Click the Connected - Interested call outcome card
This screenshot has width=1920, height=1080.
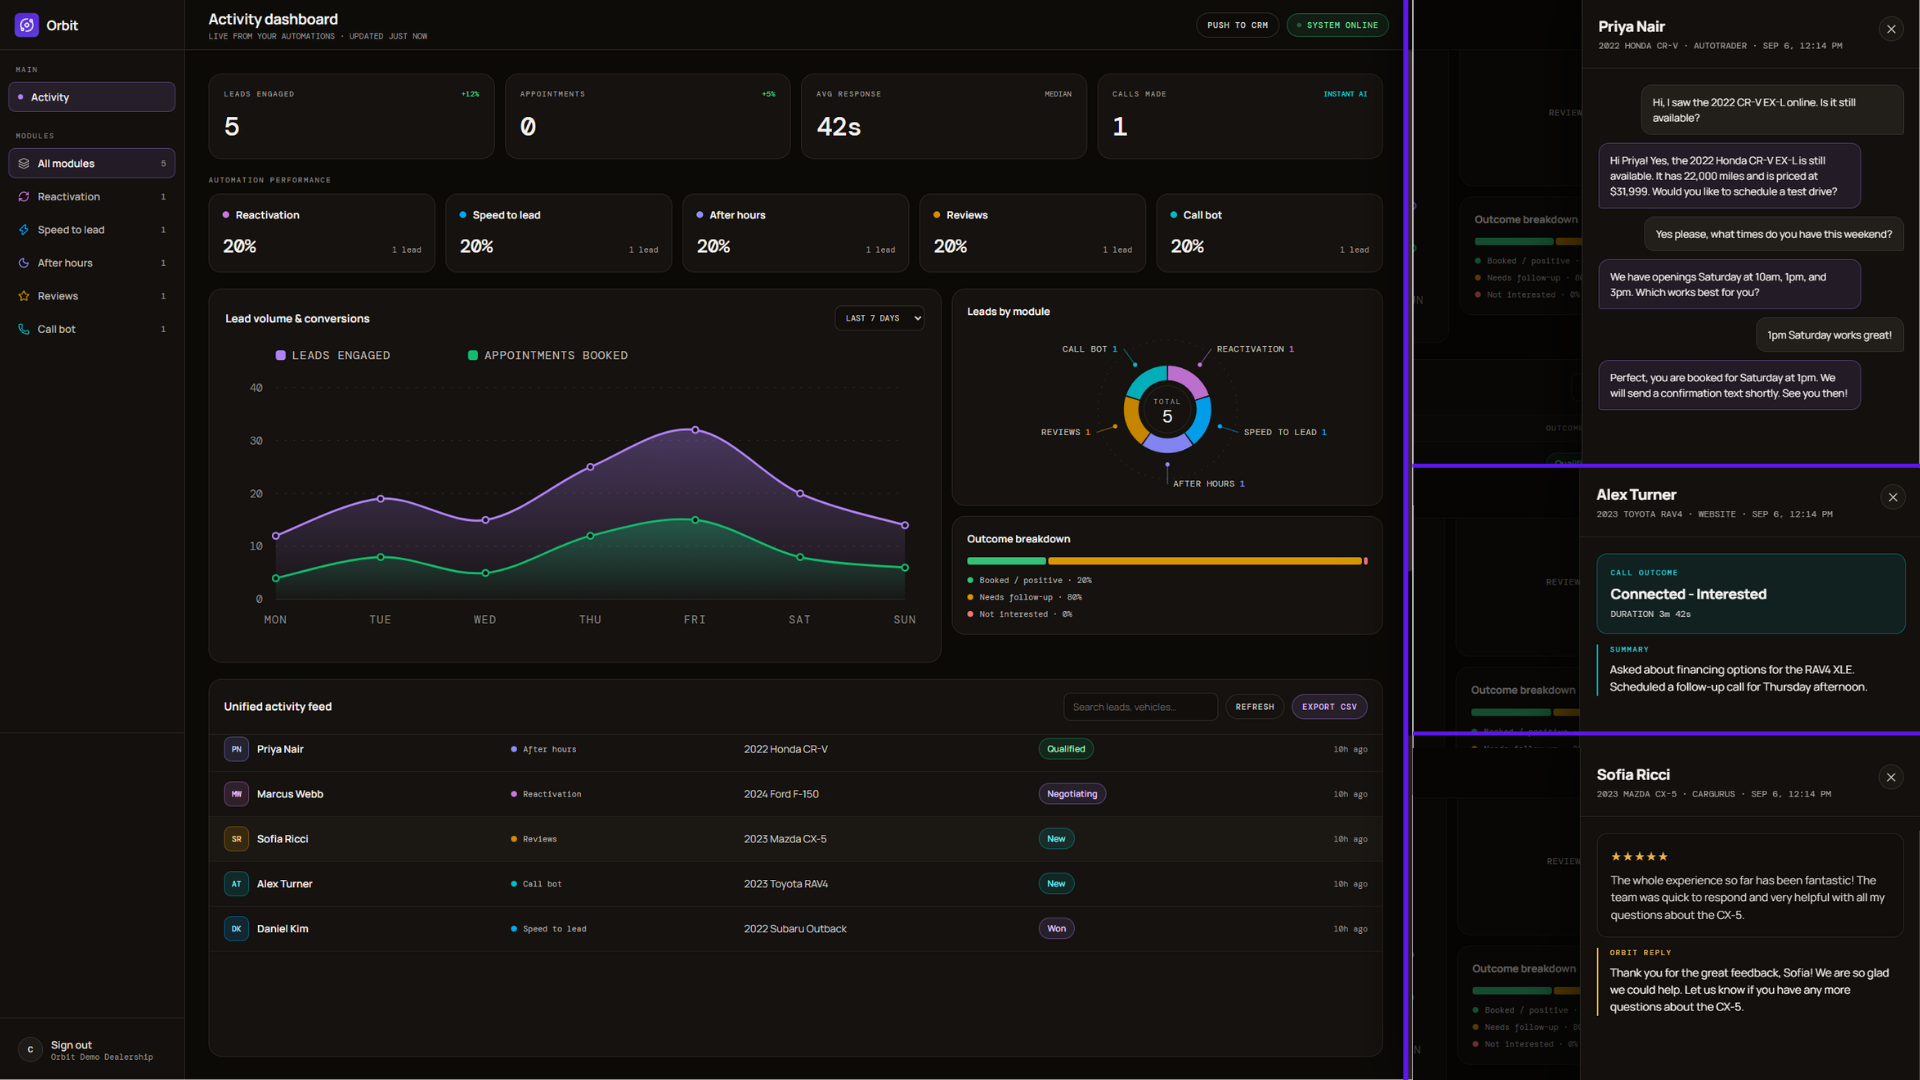click(x=1750, y=594)
